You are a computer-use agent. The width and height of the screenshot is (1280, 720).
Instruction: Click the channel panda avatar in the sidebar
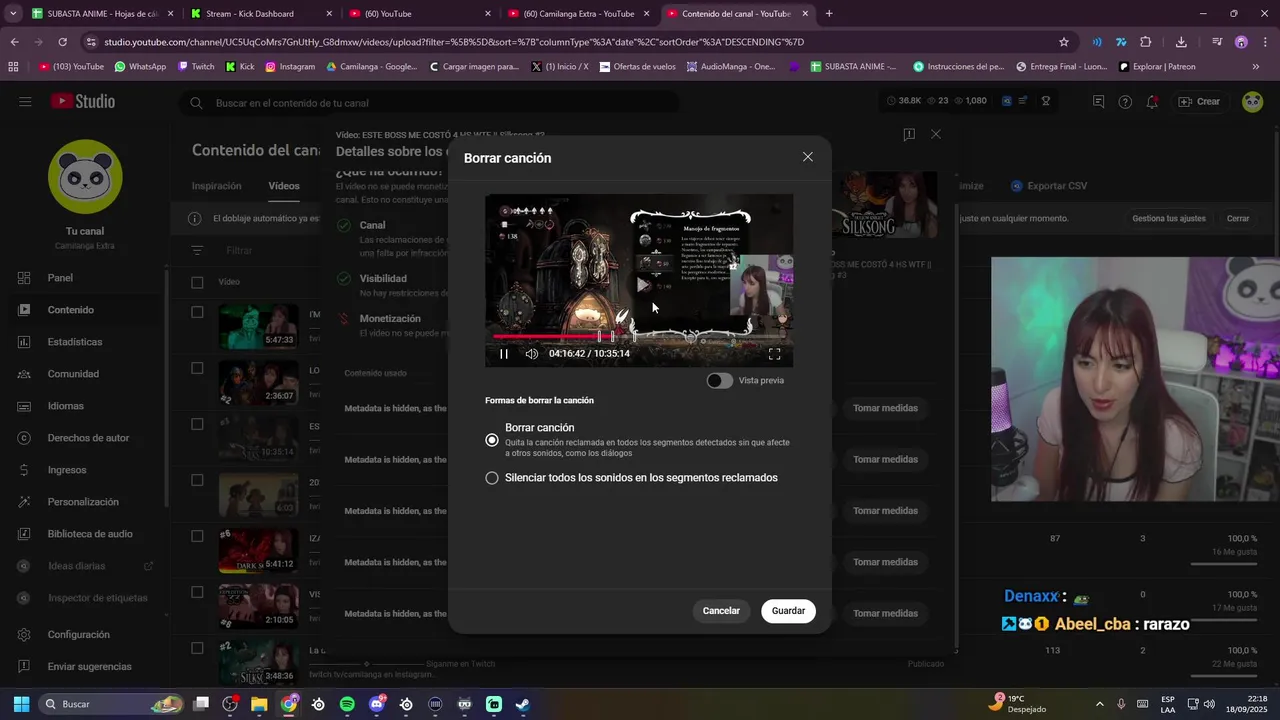[85, 176]
